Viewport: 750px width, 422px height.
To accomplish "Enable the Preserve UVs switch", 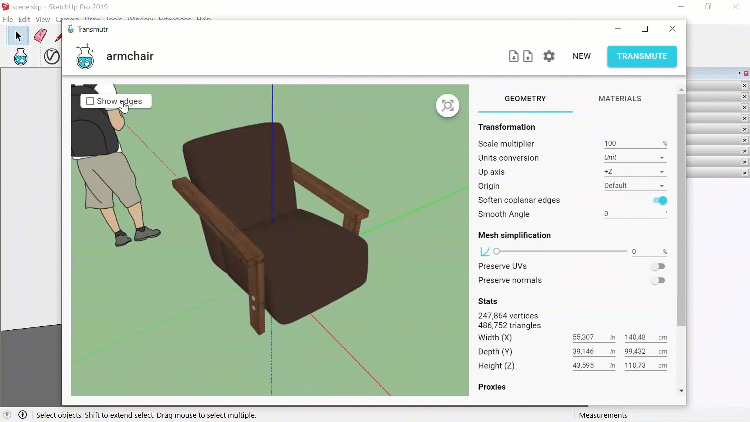I will (658, 266).
